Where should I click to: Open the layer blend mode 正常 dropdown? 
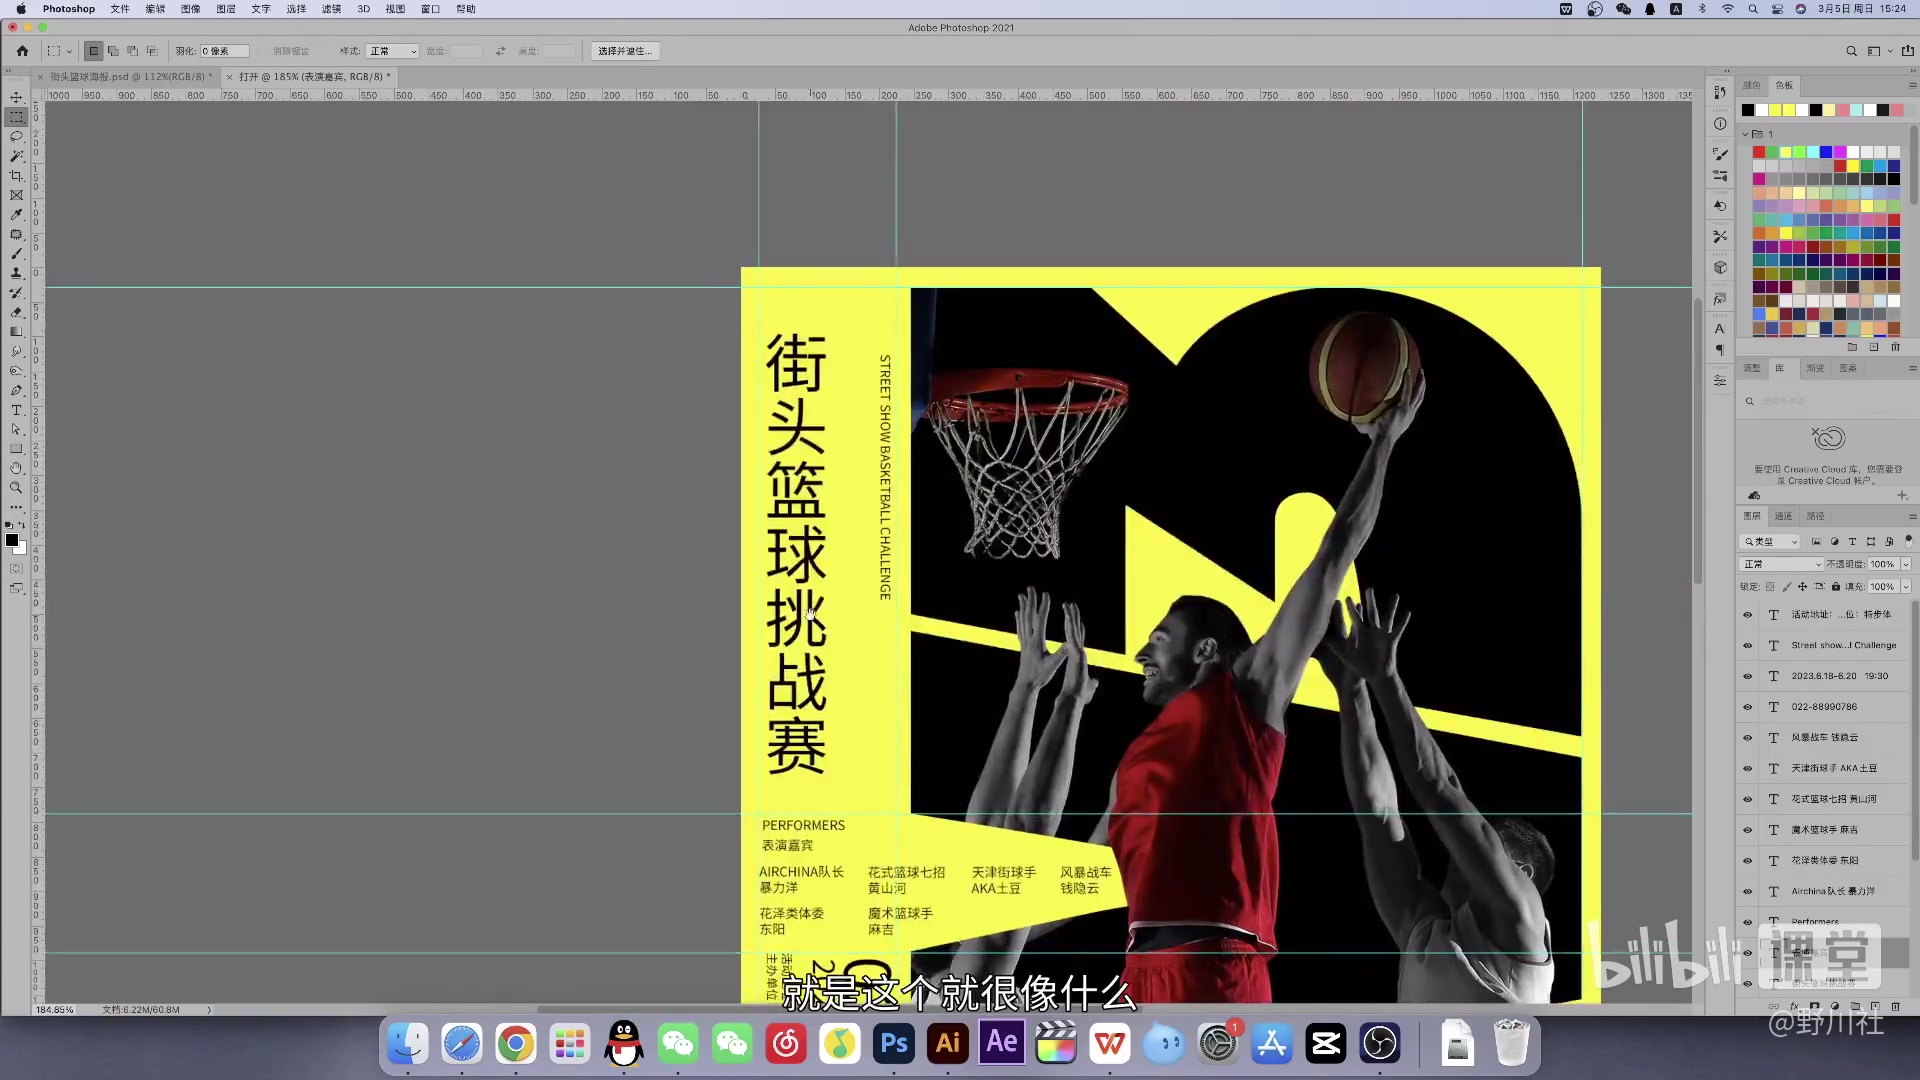[x=1782, y=564]
